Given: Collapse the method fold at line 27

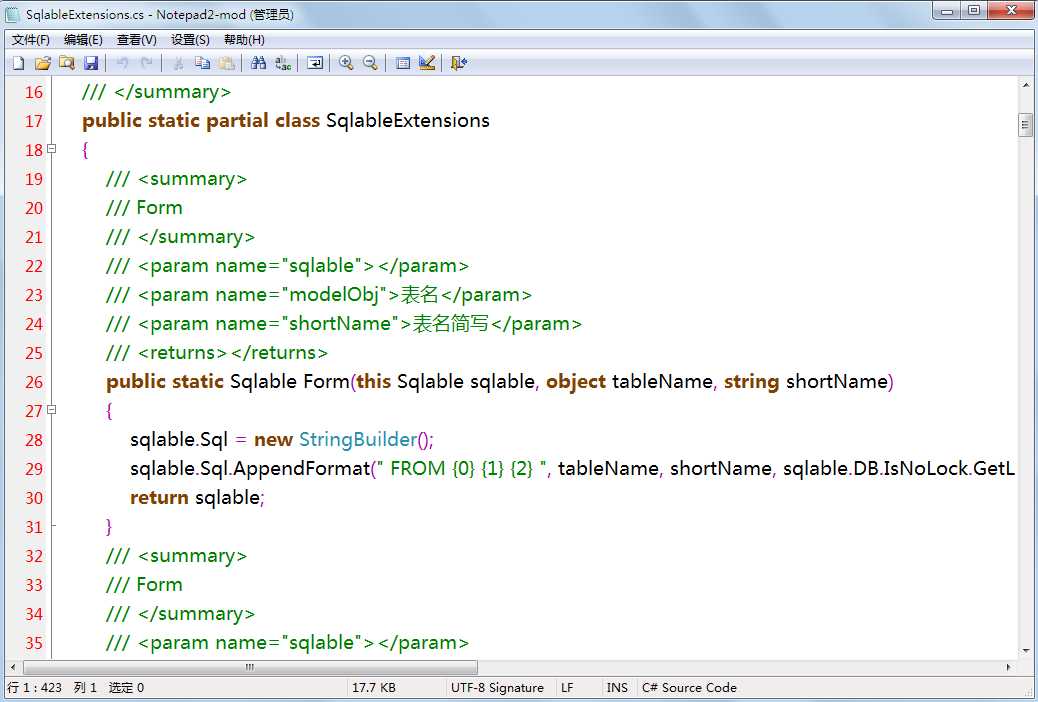Looking at the screenshot, I should click(52, 410).
